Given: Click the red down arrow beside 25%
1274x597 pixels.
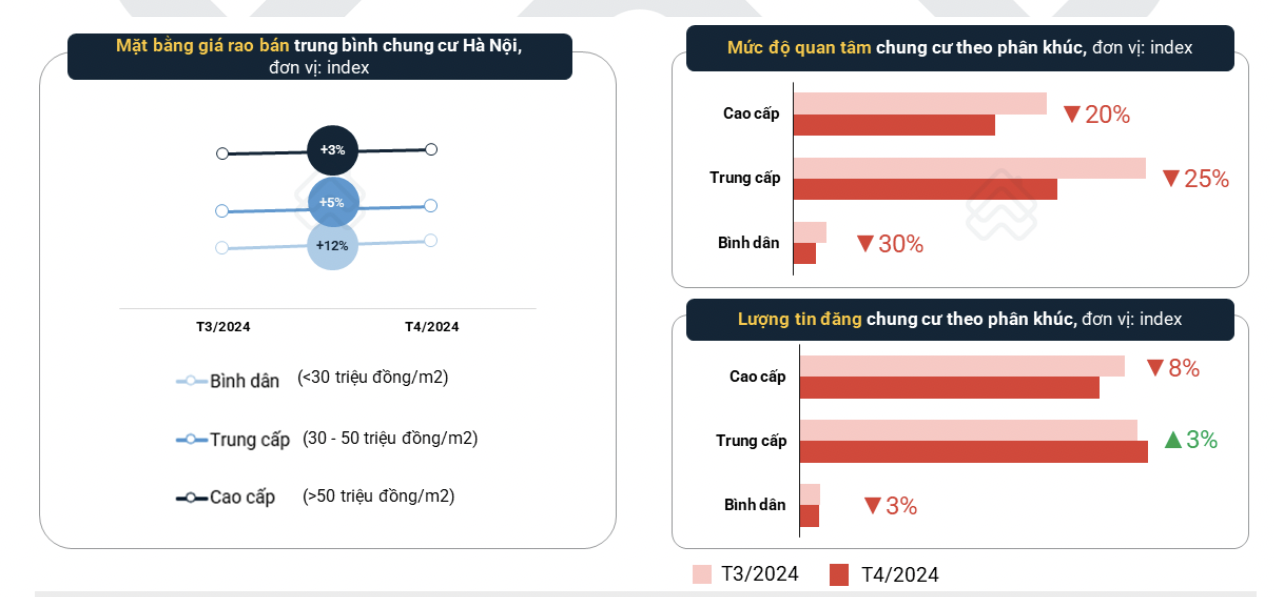Looking at the screenshot, I should pos(1171,179).
